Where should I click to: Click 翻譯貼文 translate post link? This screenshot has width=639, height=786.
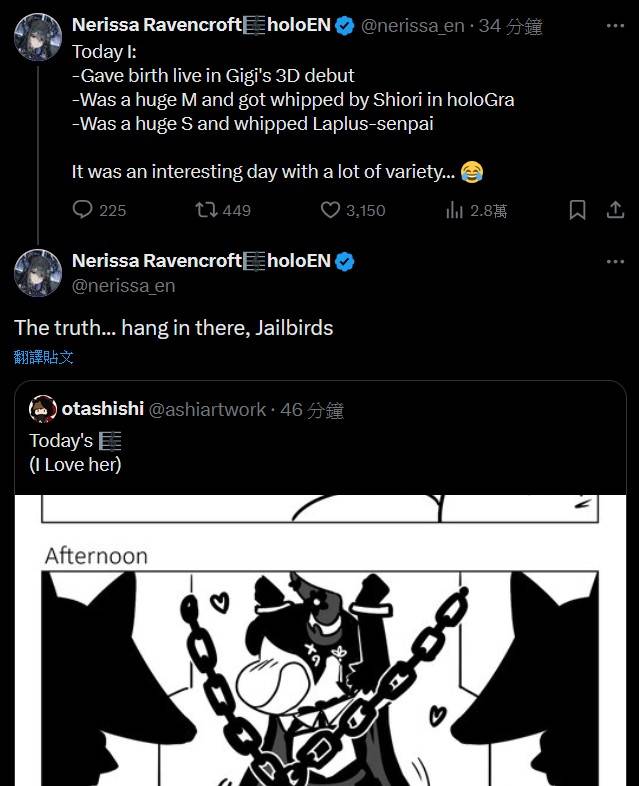coord(44,357)
